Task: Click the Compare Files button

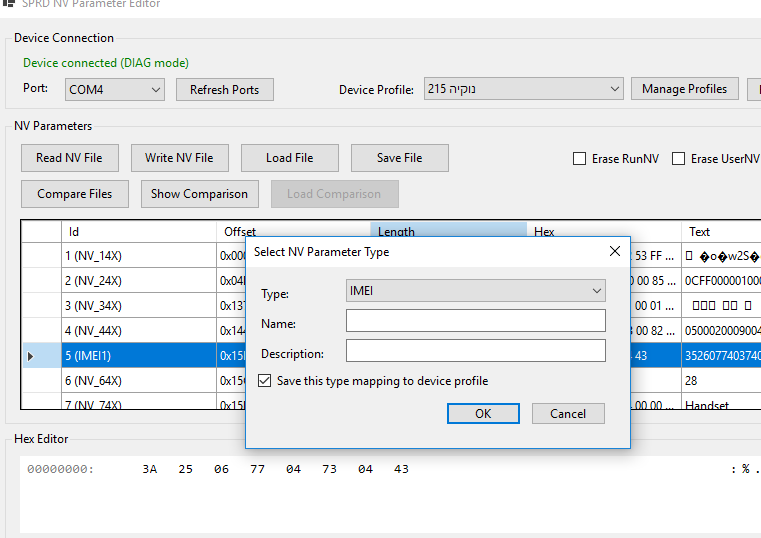Action: pyautogui.click(x=75, y=194)
